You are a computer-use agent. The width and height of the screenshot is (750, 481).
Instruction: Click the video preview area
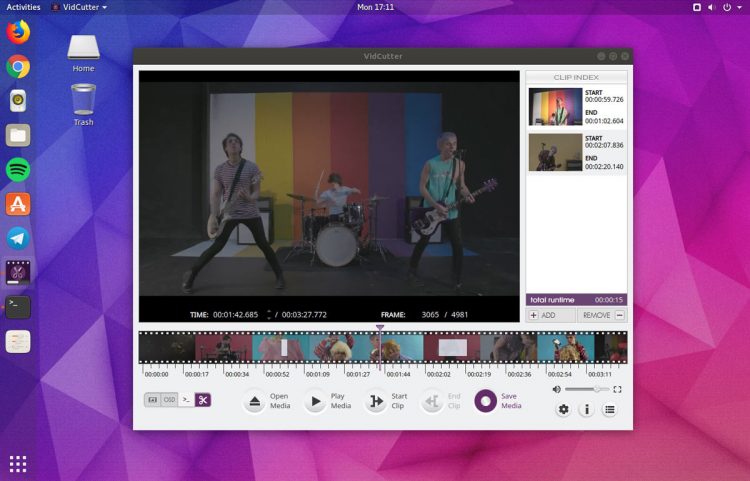tap(329, 196)
